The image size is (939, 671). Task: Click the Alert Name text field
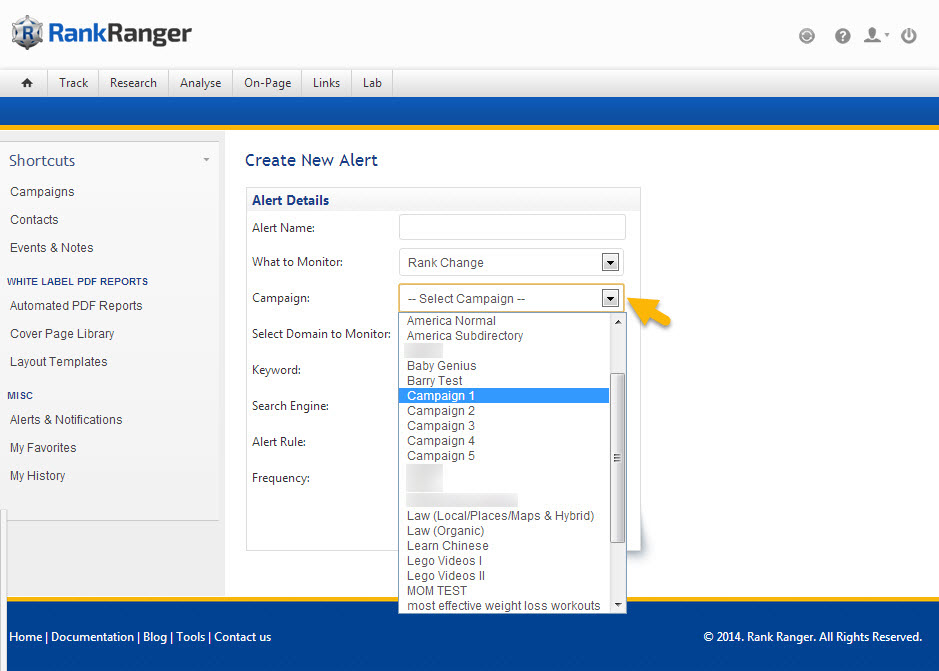pyautogui.click(x=512, y=227)
